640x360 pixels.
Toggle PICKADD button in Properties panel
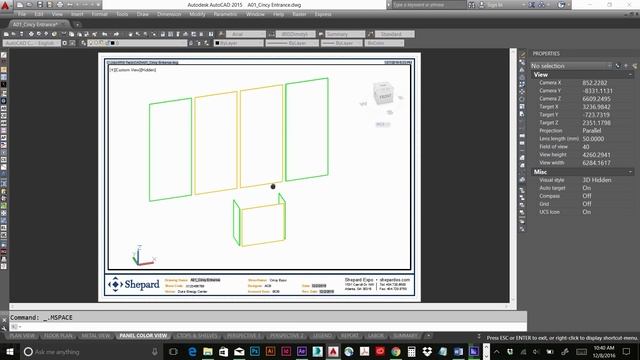[x=618, y=66]
